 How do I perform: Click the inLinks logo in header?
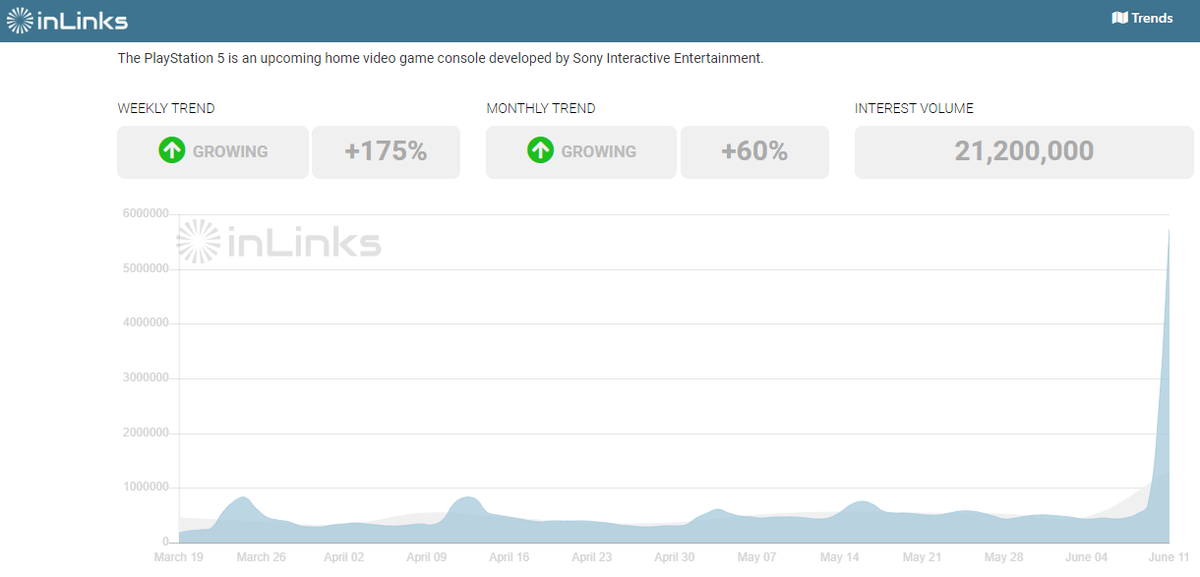67,20
